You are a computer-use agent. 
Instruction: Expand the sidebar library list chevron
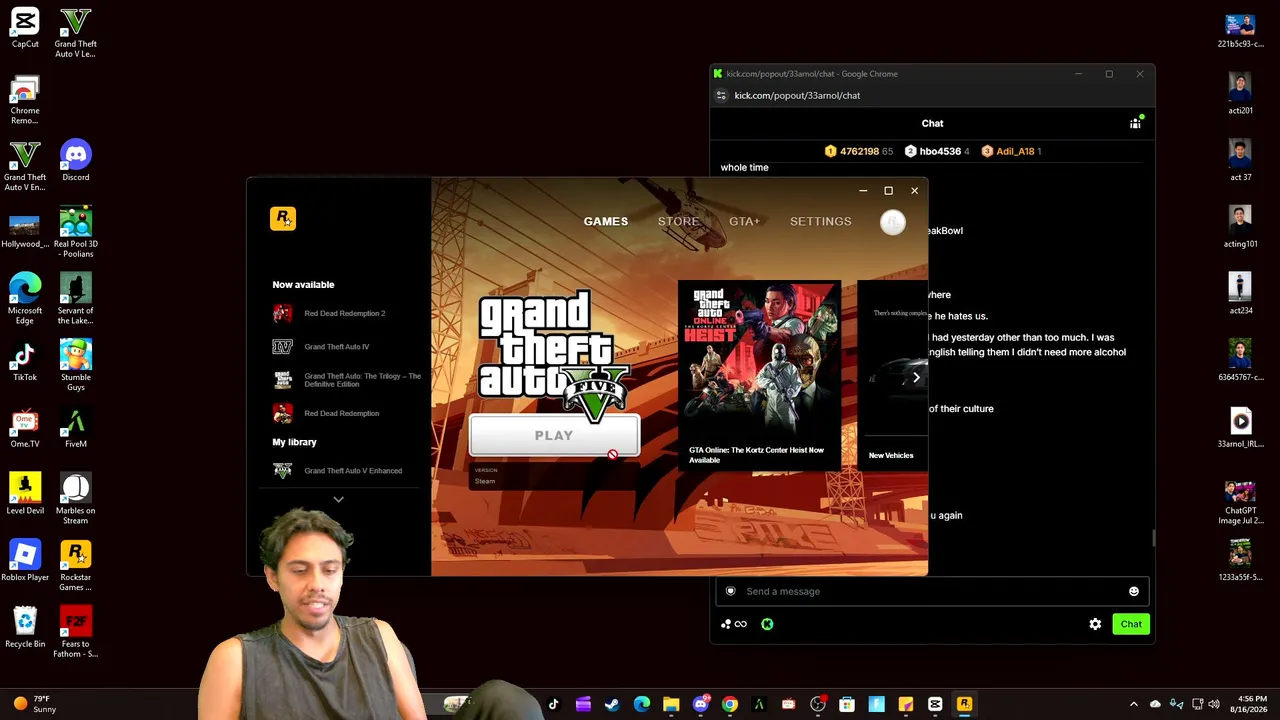coord(339,499)
